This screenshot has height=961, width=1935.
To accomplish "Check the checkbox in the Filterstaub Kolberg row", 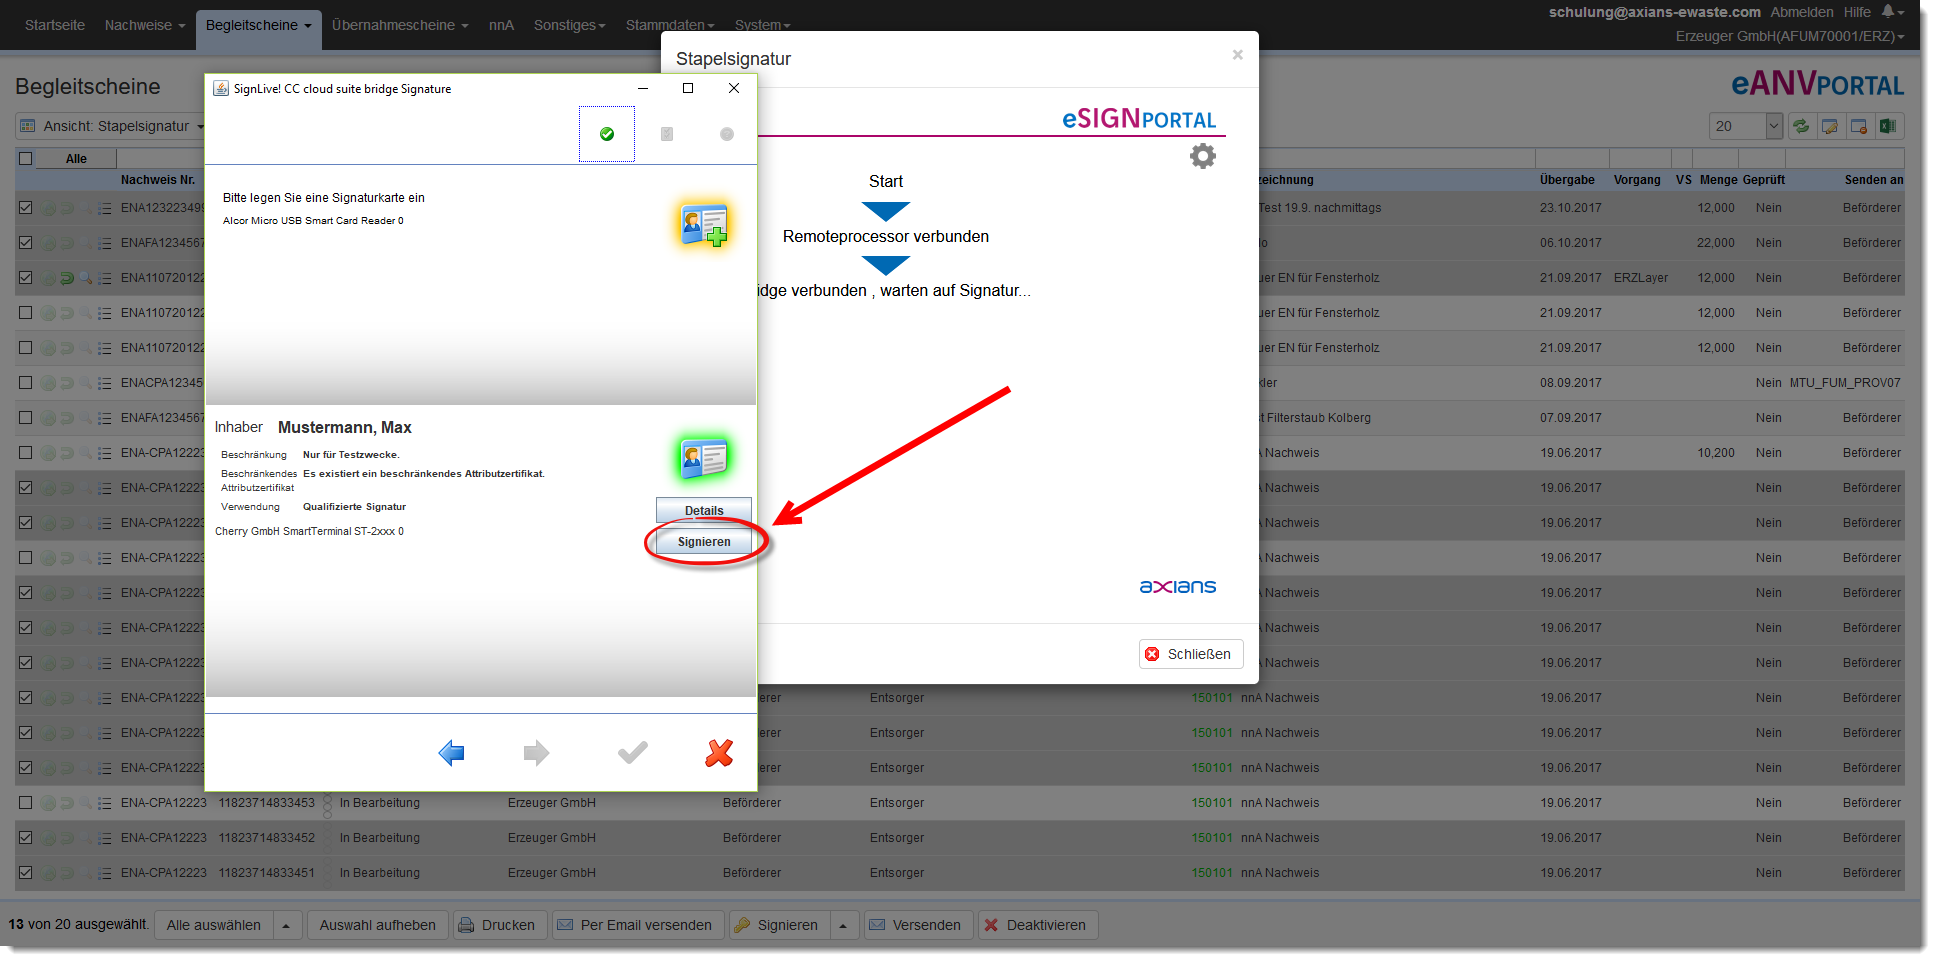I will point(26,418).
